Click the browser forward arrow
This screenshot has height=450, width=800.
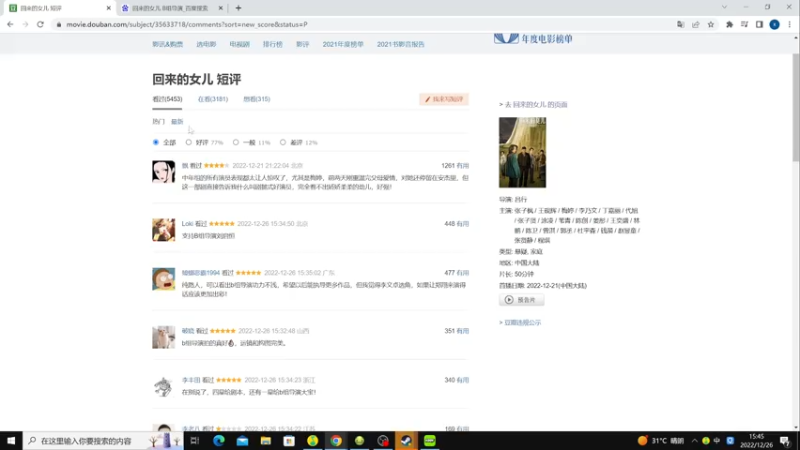pos(25,24)
